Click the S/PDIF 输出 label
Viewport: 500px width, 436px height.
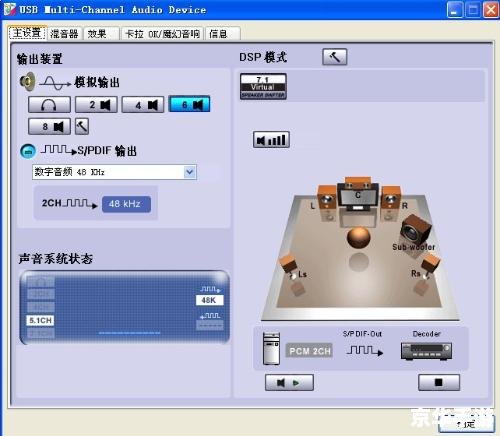107,151
